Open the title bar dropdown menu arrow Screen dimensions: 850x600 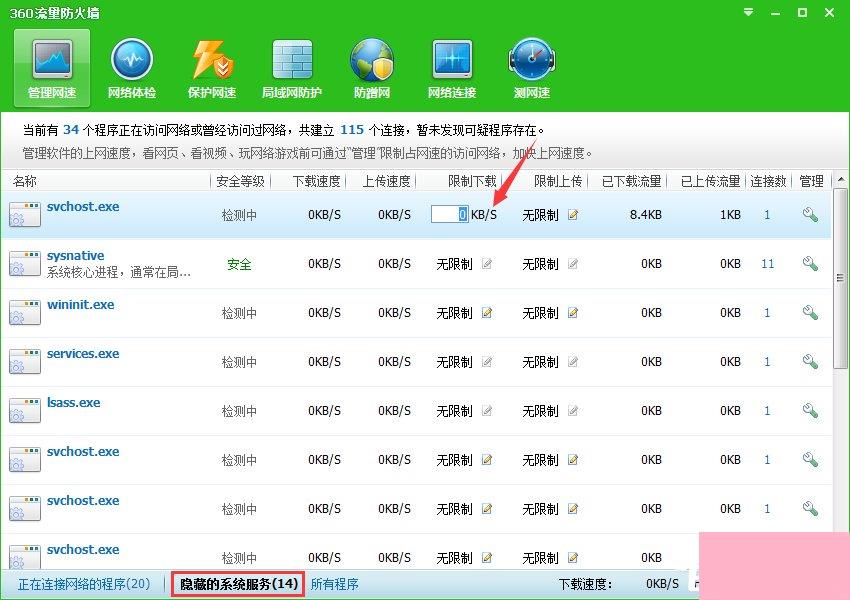point(749,12)
